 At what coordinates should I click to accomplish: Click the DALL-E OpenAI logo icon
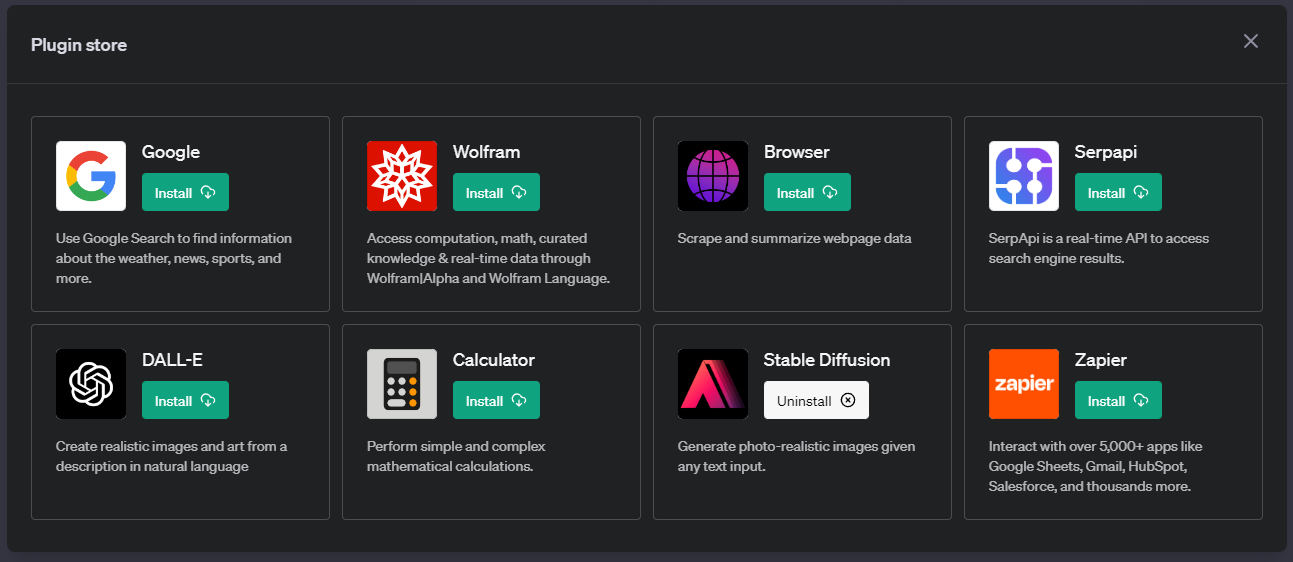(x=91, y=384)
